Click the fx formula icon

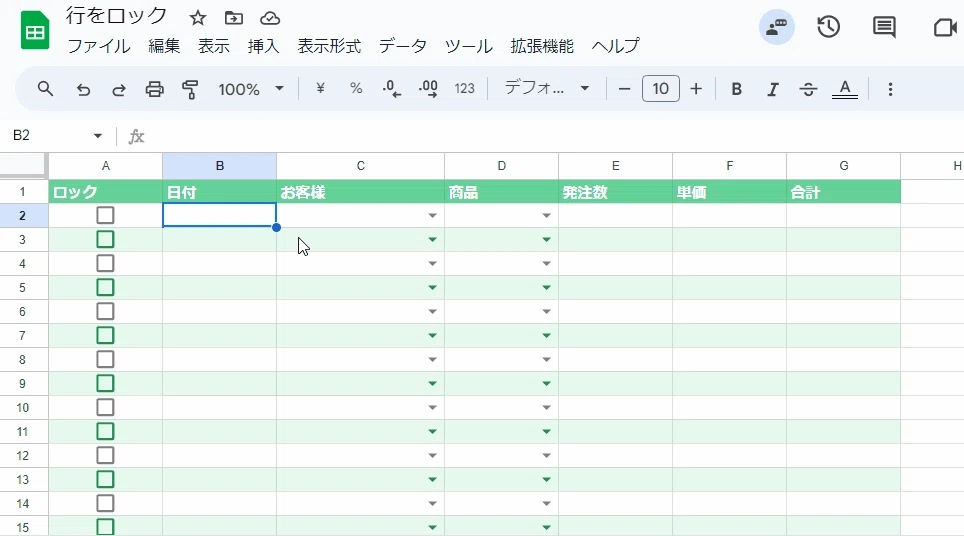point(136,136)
